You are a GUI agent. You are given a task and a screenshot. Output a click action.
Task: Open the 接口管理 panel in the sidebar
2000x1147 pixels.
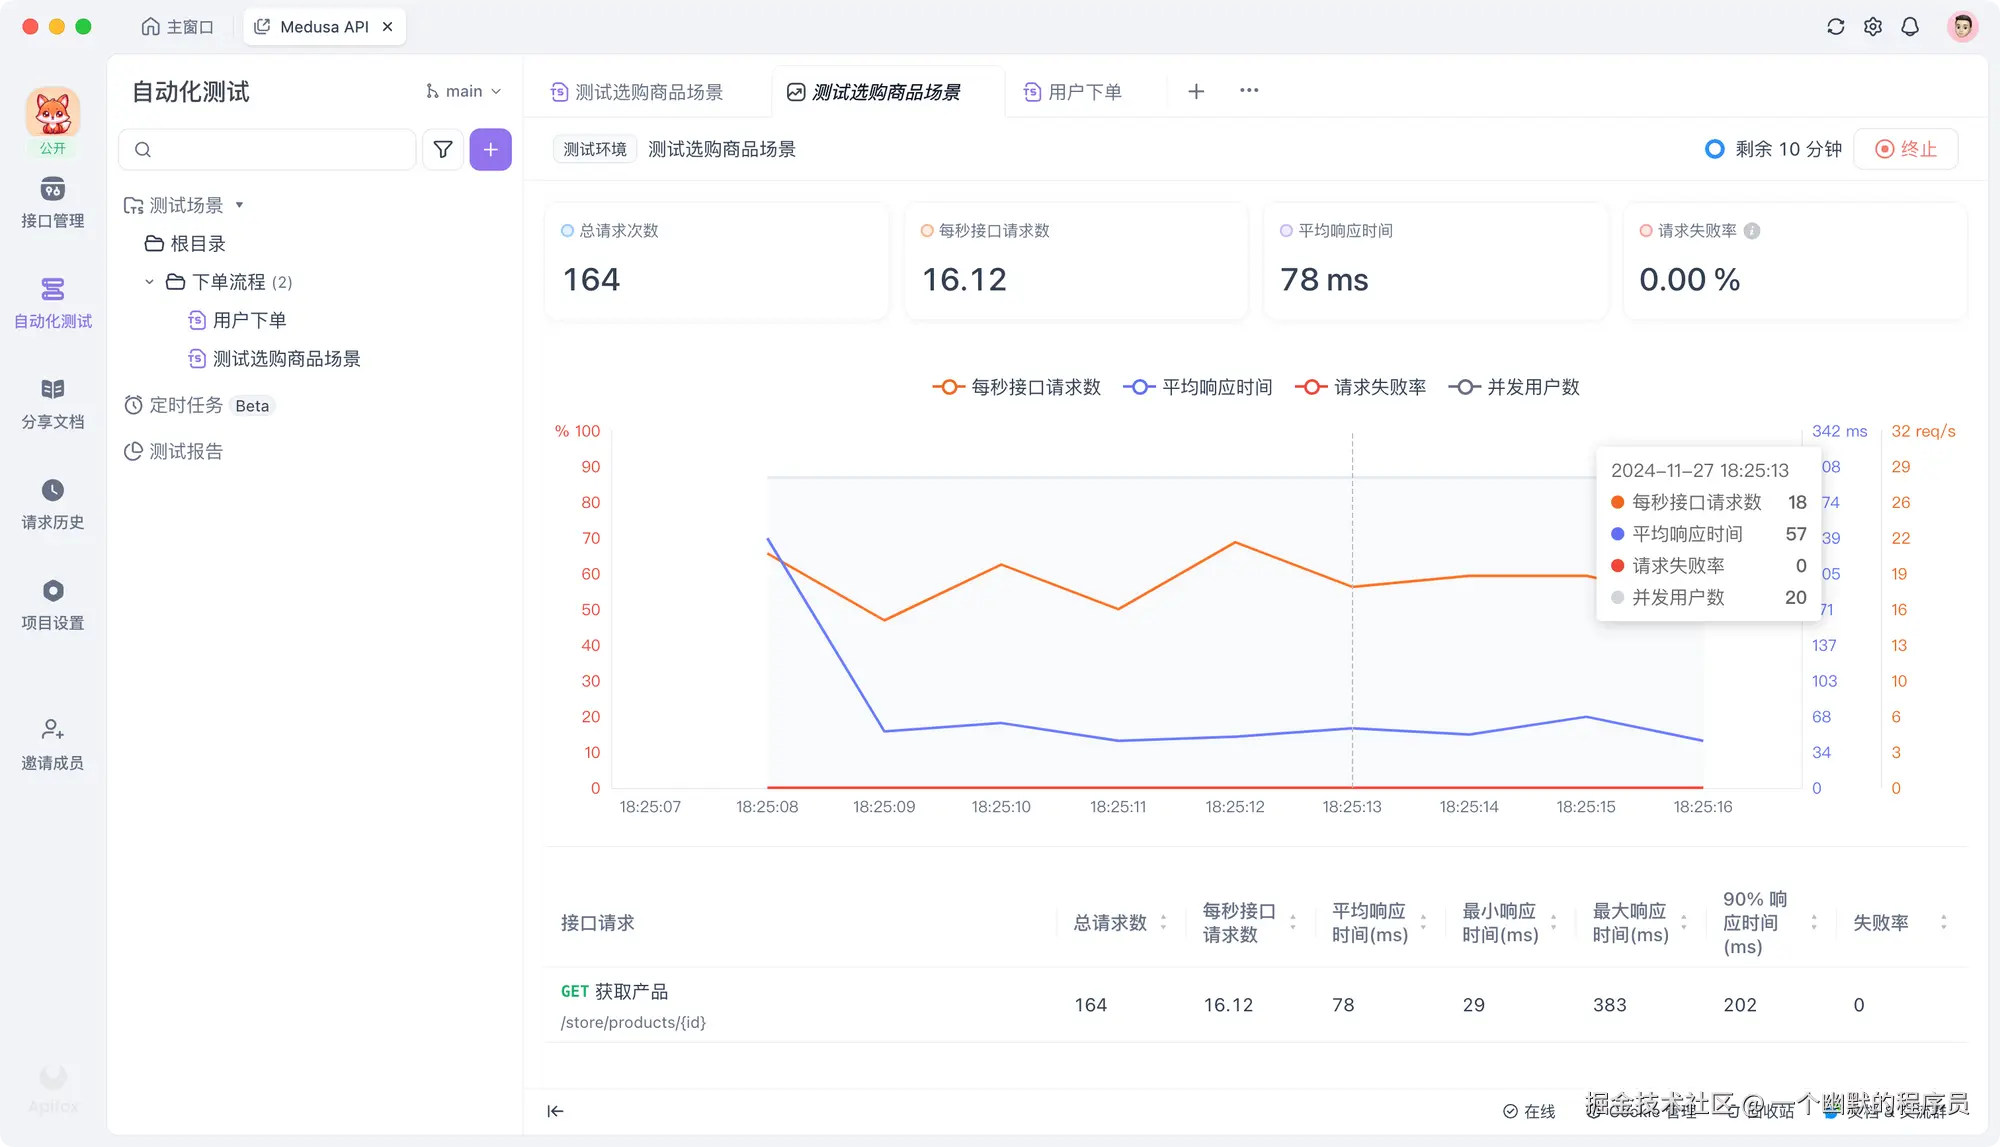(x=53, y=203)
